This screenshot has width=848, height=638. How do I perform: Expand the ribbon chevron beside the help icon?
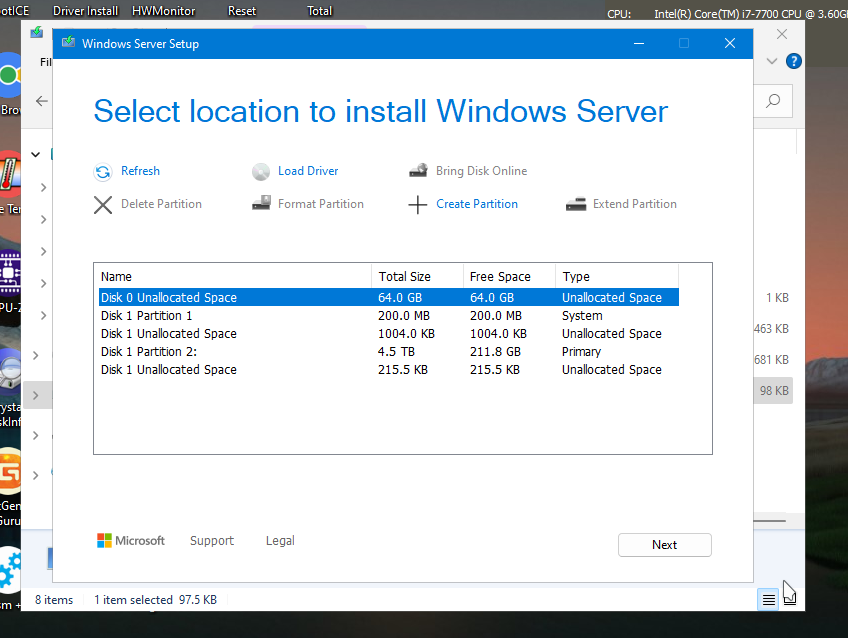pos(772,61)
